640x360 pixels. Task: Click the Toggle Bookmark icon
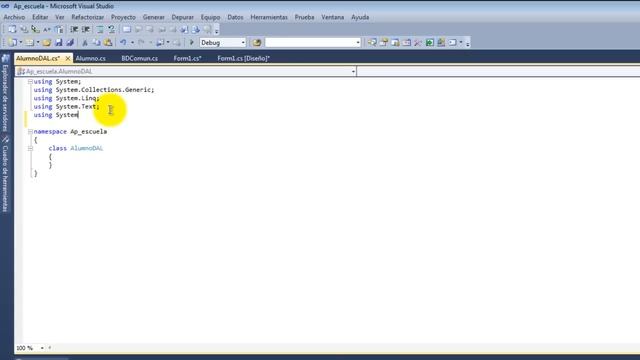127,29
